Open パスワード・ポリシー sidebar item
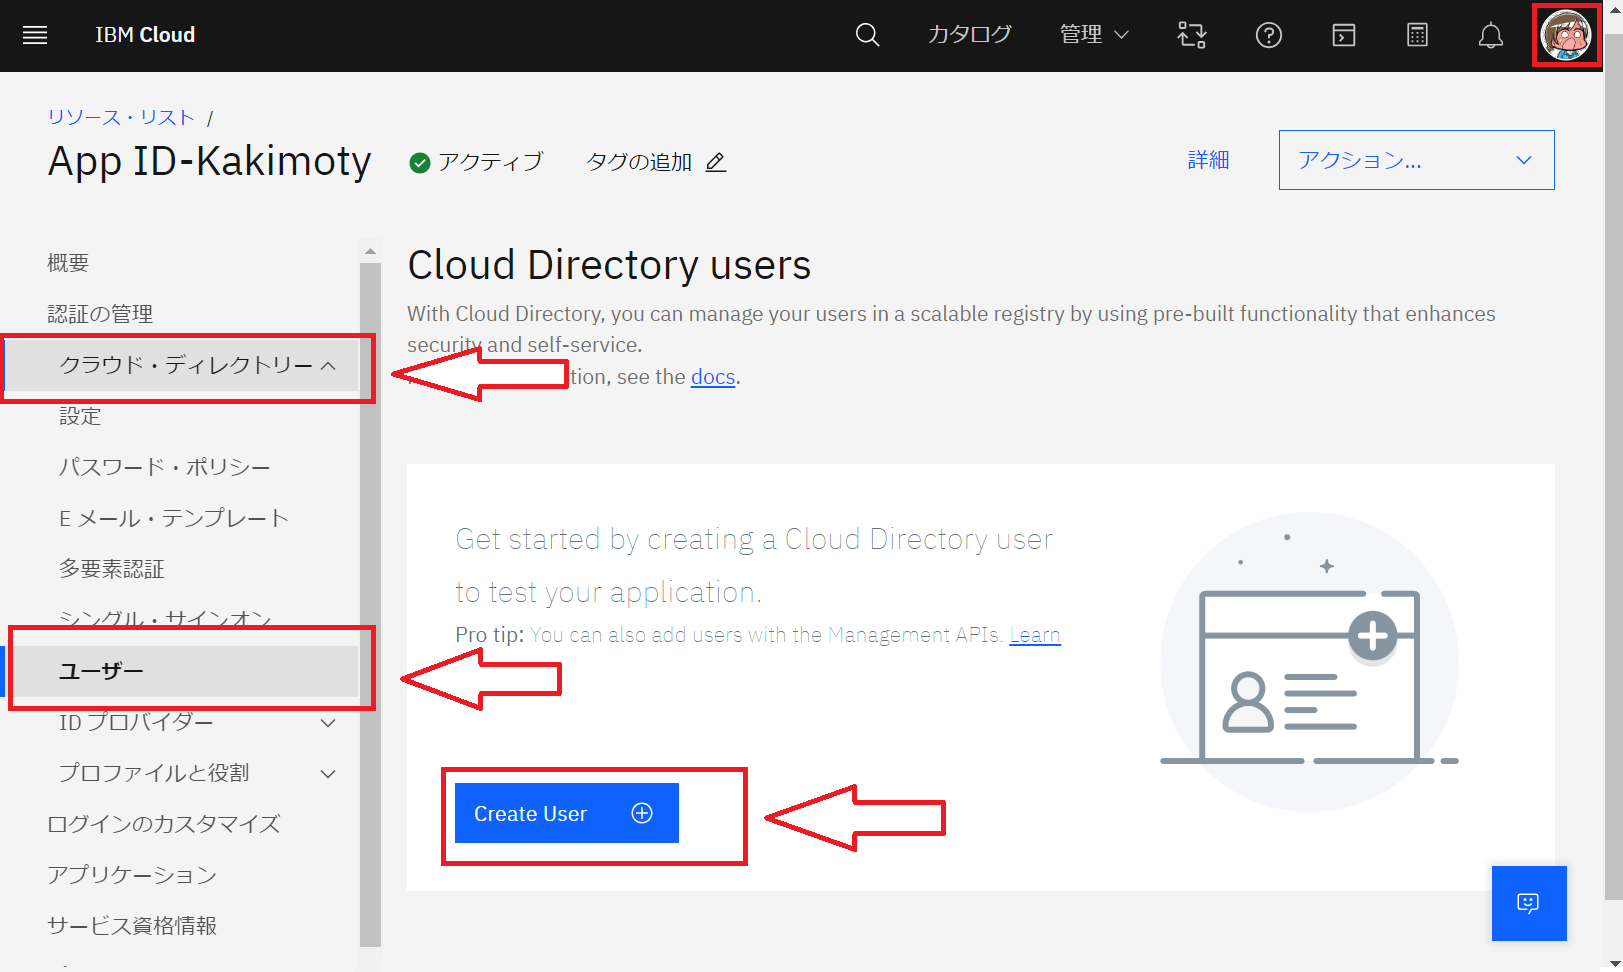 pos(165,467)
